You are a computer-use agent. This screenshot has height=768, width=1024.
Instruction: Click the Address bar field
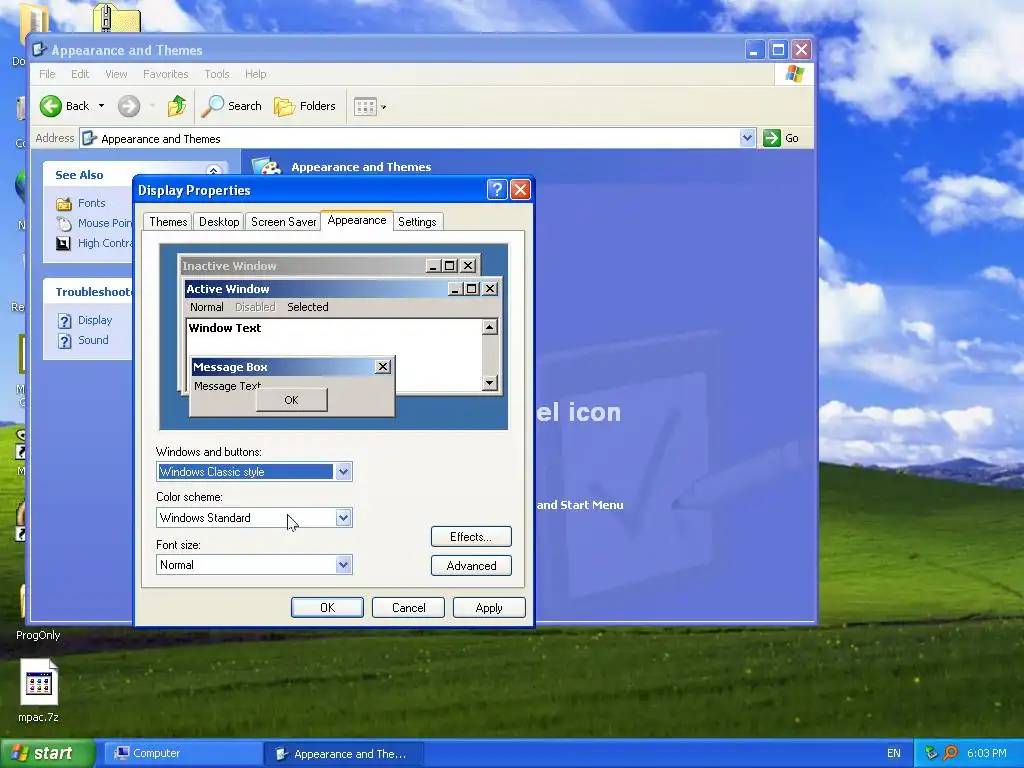click(x=418, y=138)
